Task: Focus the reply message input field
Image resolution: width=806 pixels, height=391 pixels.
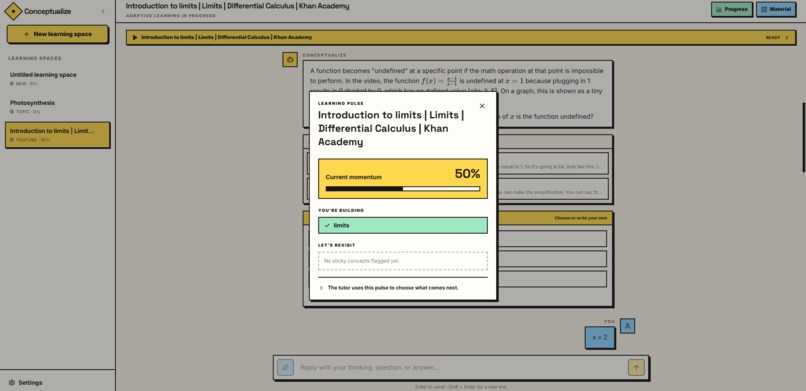Action: point(461,367)
